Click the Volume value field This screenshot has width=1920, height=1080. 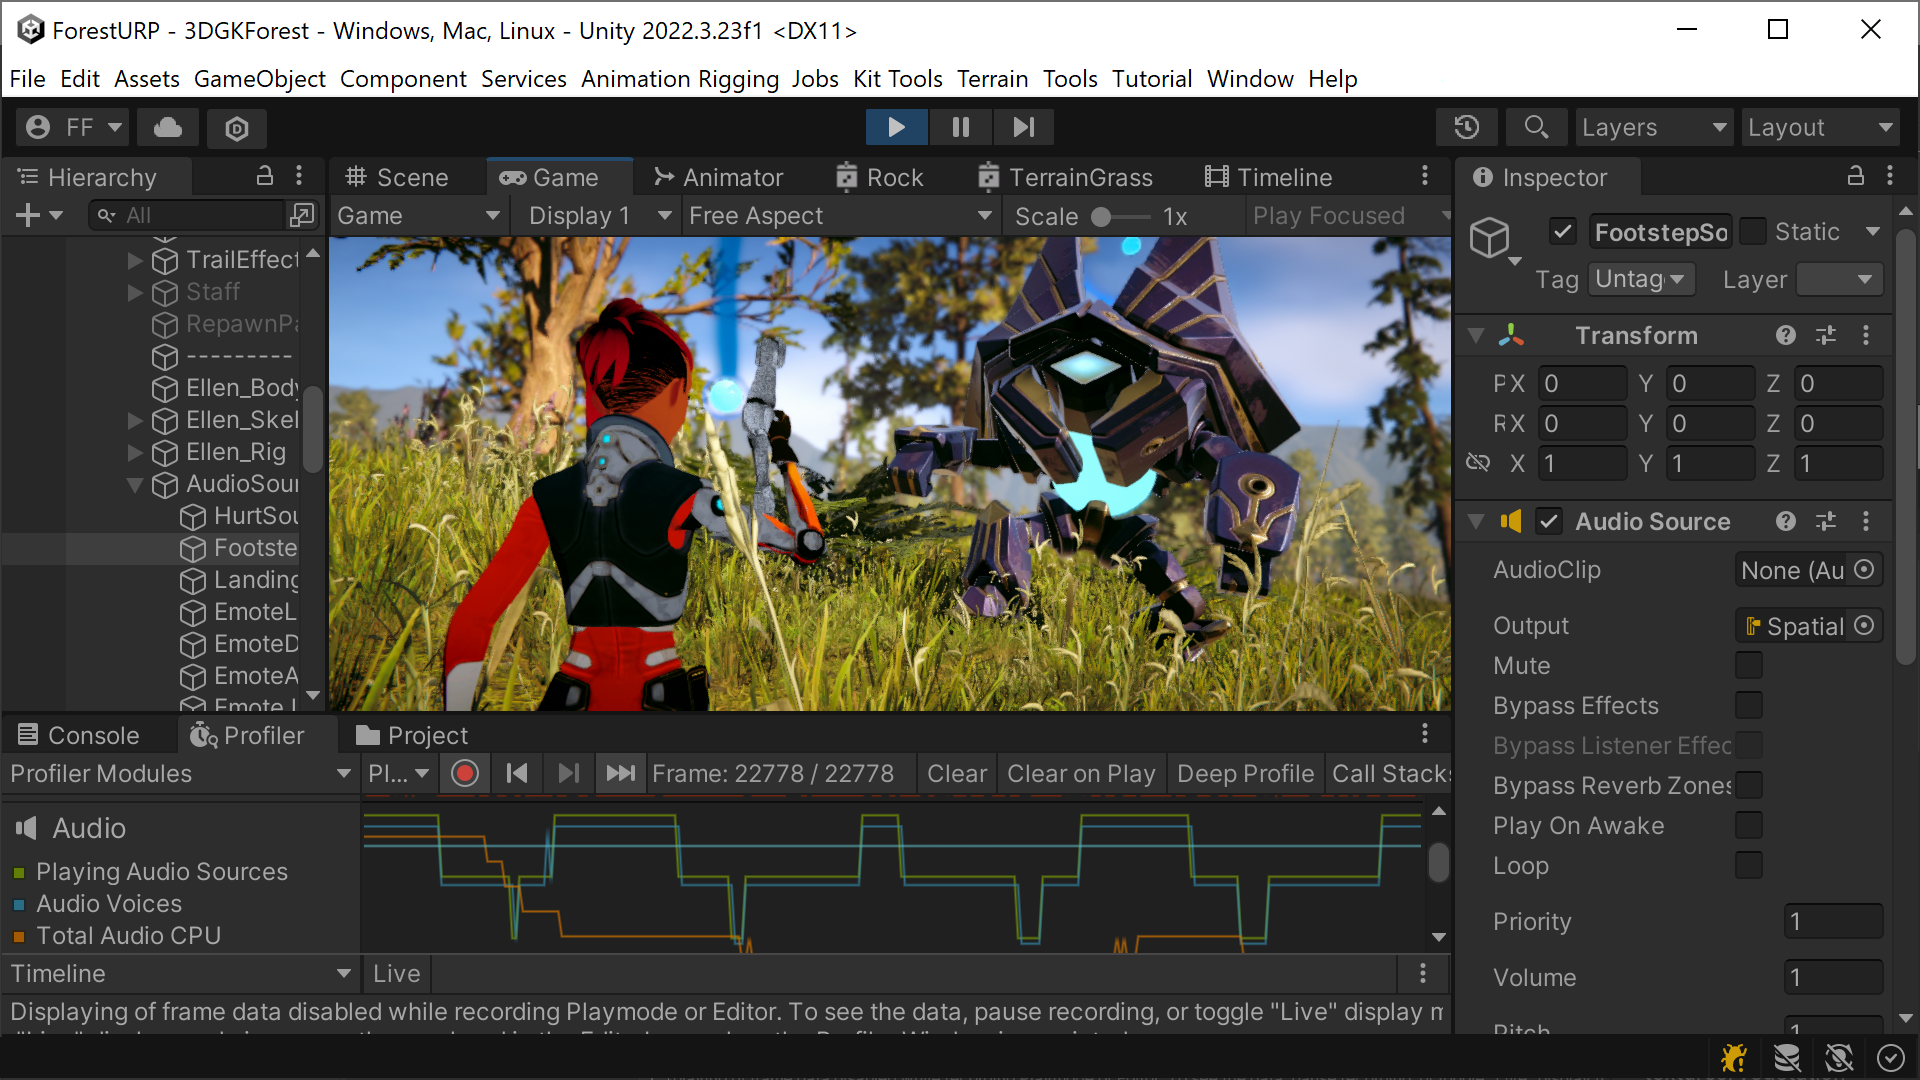(1833, 977)
